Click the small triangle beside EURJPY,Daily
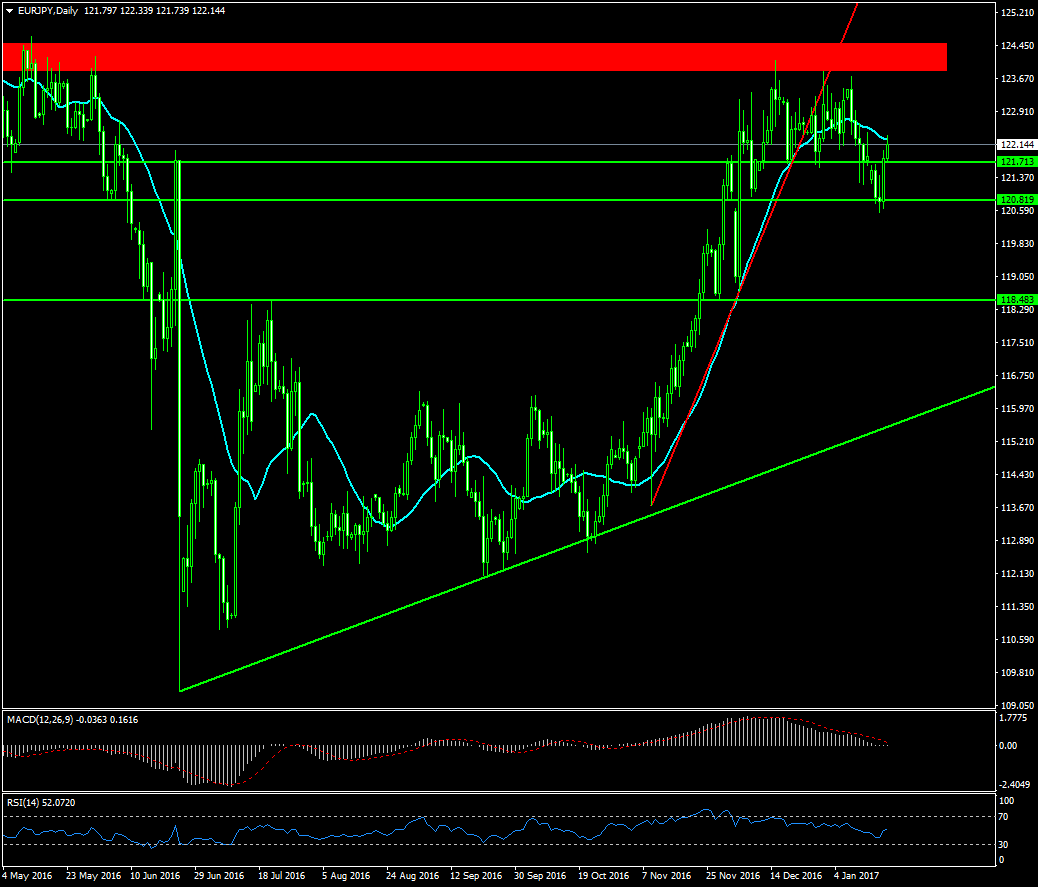 point(9,10)
